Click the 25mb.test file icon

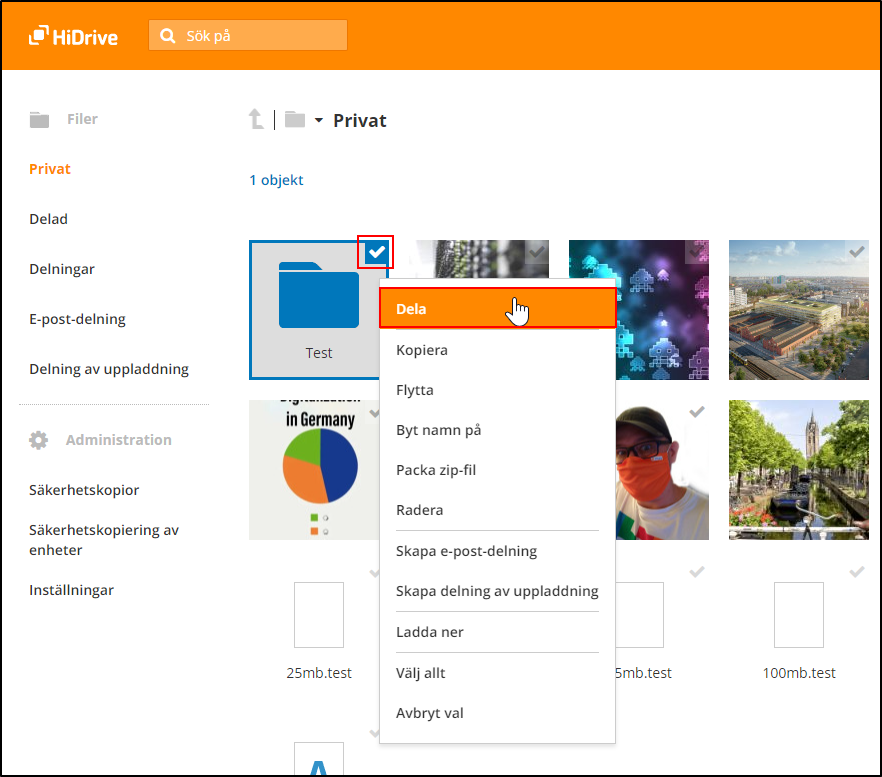318,615
